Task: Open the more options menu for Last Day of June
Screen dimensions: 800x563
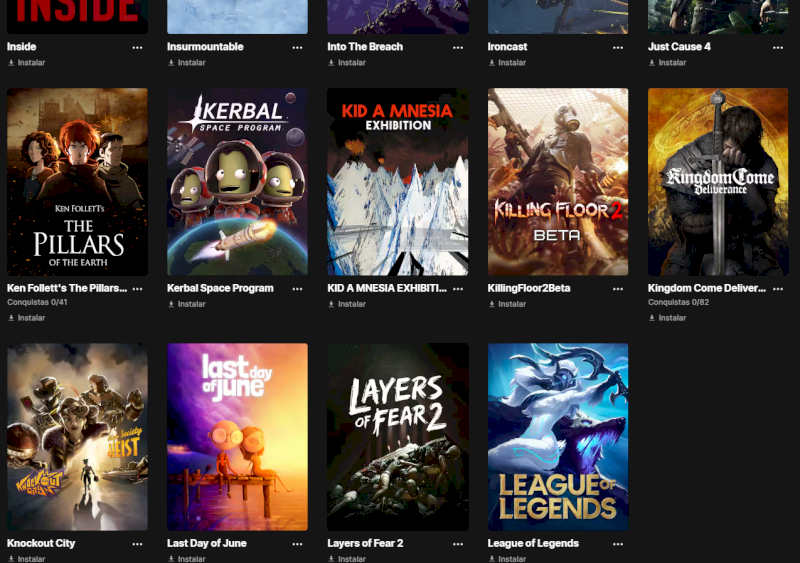Action: [x=297, y=544]
